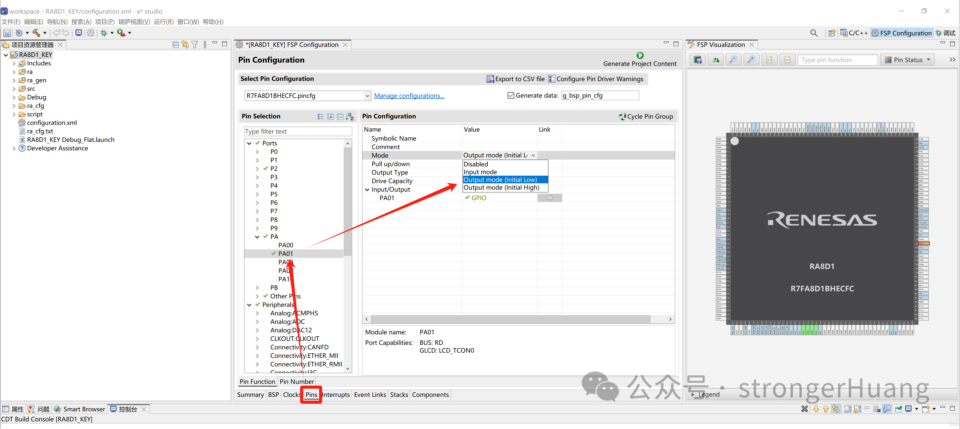Screen dimensions: 960x429
Task: Expand the ra_gen folder
Action: [14, 80]
